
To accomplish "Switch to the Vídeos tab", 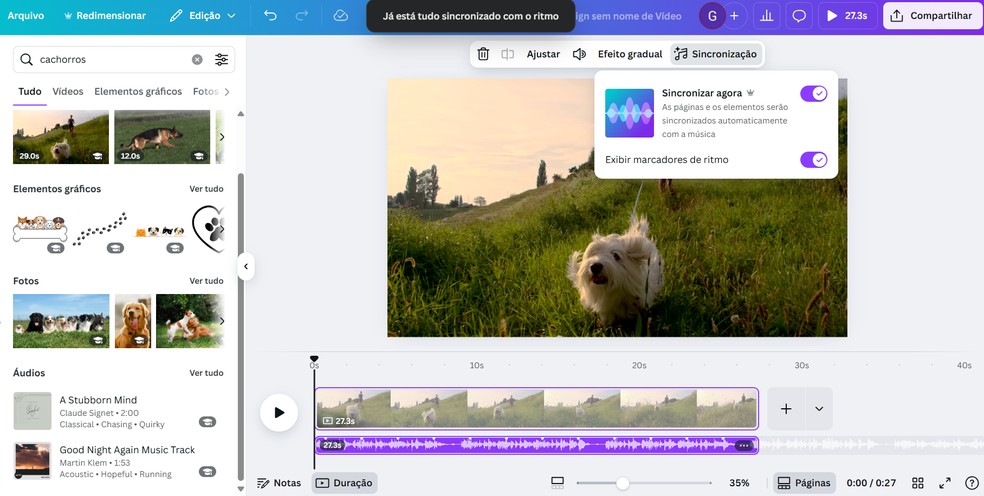I will [x=68, y=92].
